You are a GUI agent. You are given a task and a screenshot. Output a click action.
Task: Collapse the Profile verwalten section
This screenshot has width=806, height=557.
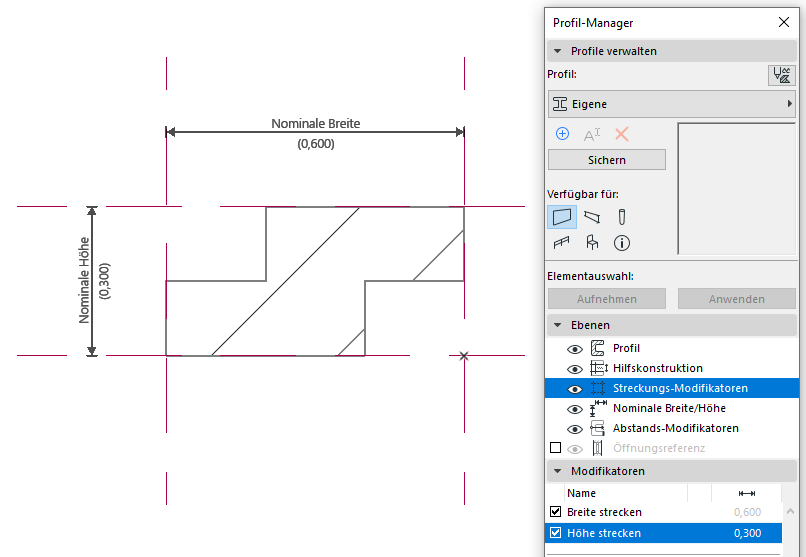(558, 51)
